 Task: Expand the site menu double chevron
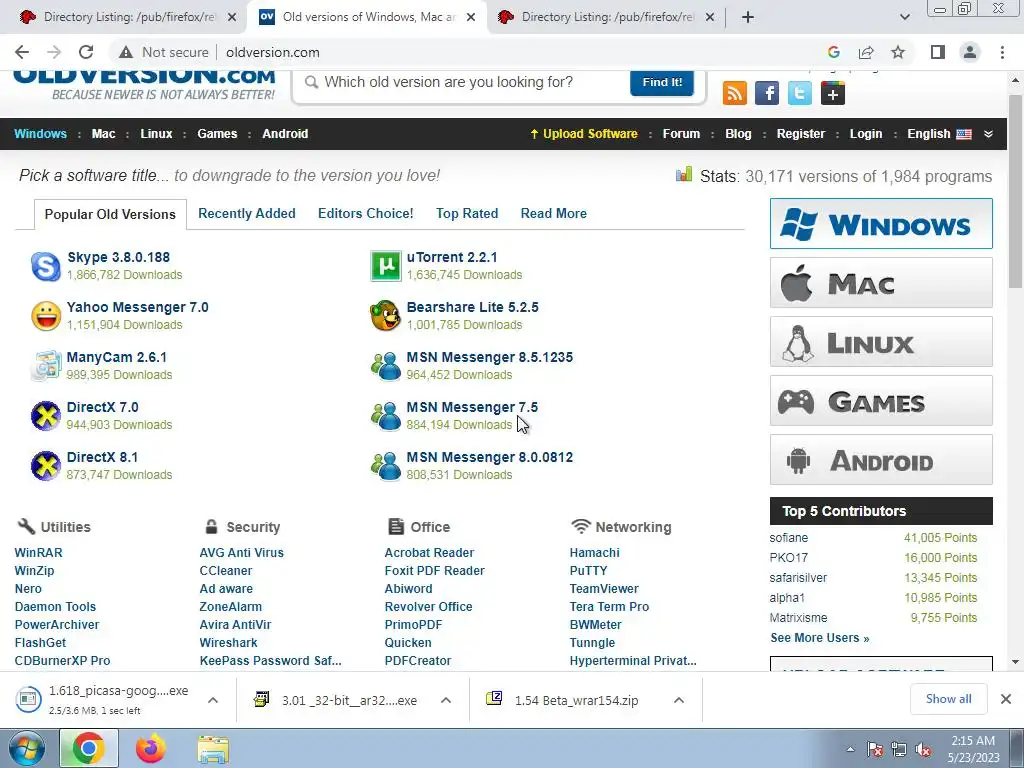(x=989, y=134)
